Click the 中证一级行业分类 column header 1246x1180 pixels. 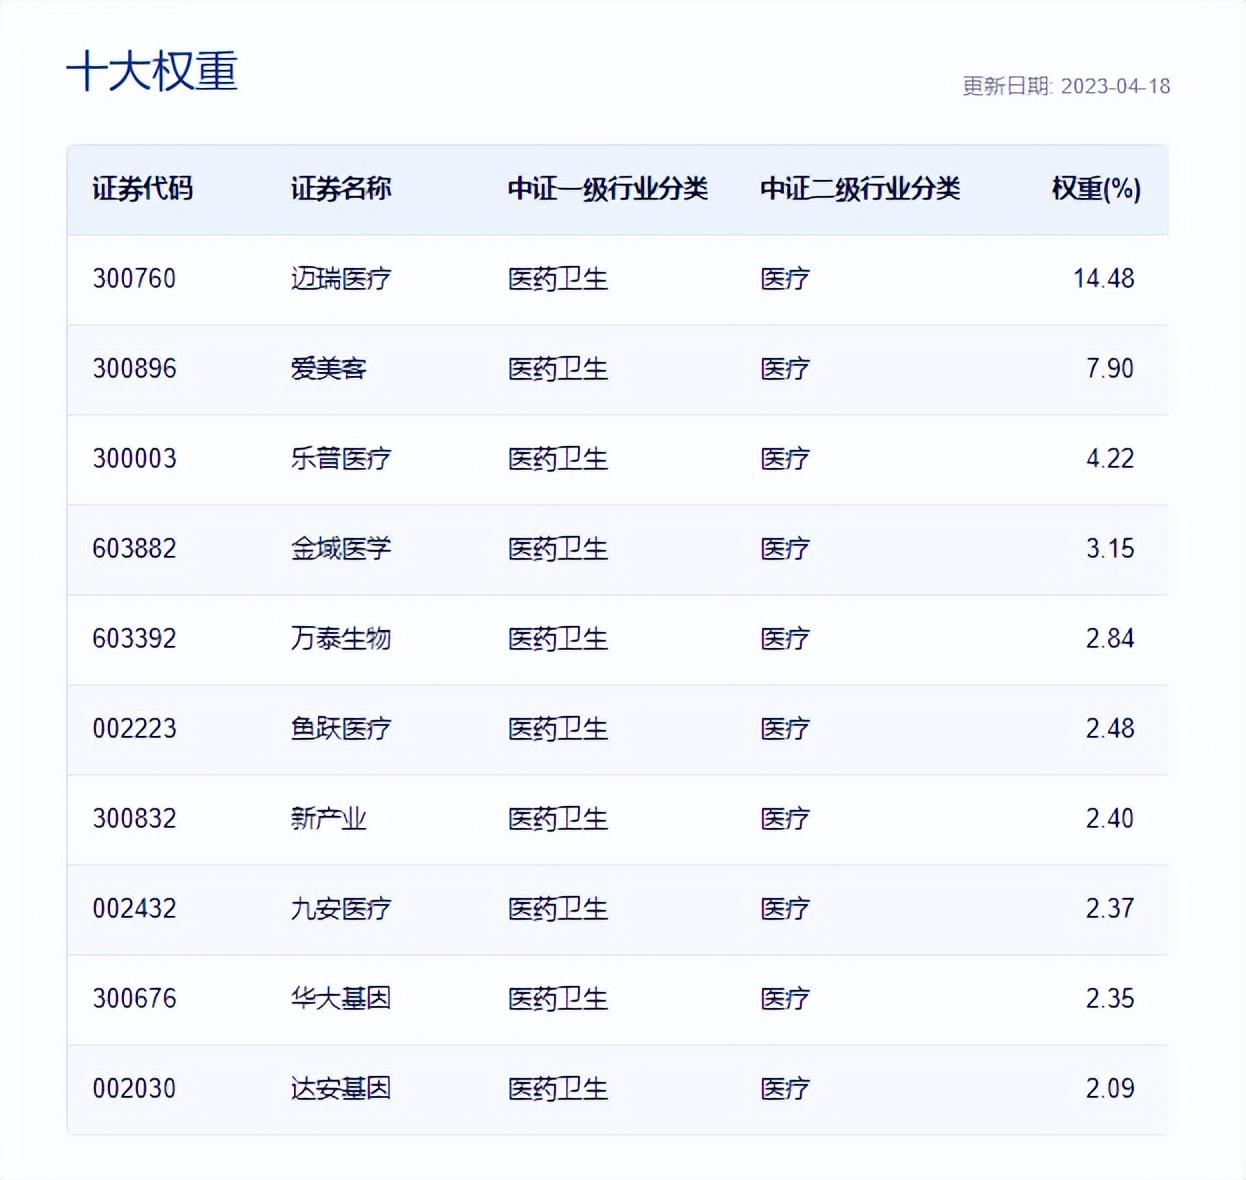(608, 188)
